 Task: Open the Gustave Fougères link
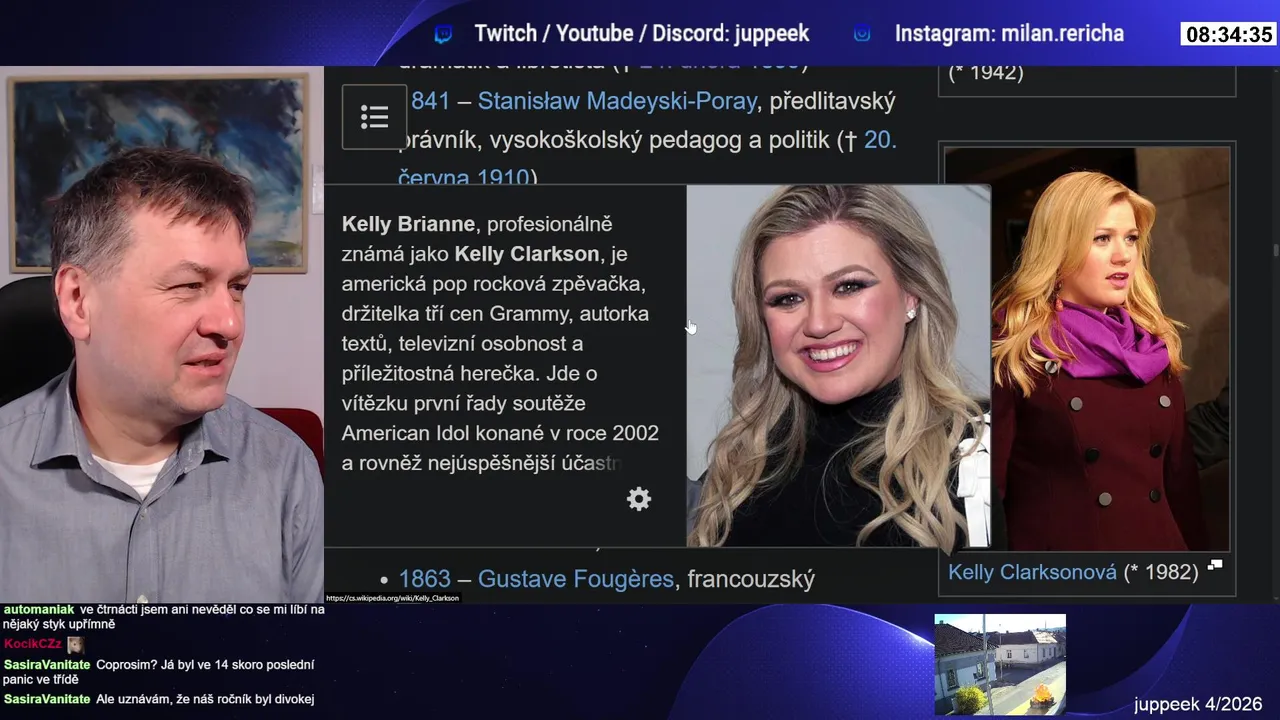point(576,579)
